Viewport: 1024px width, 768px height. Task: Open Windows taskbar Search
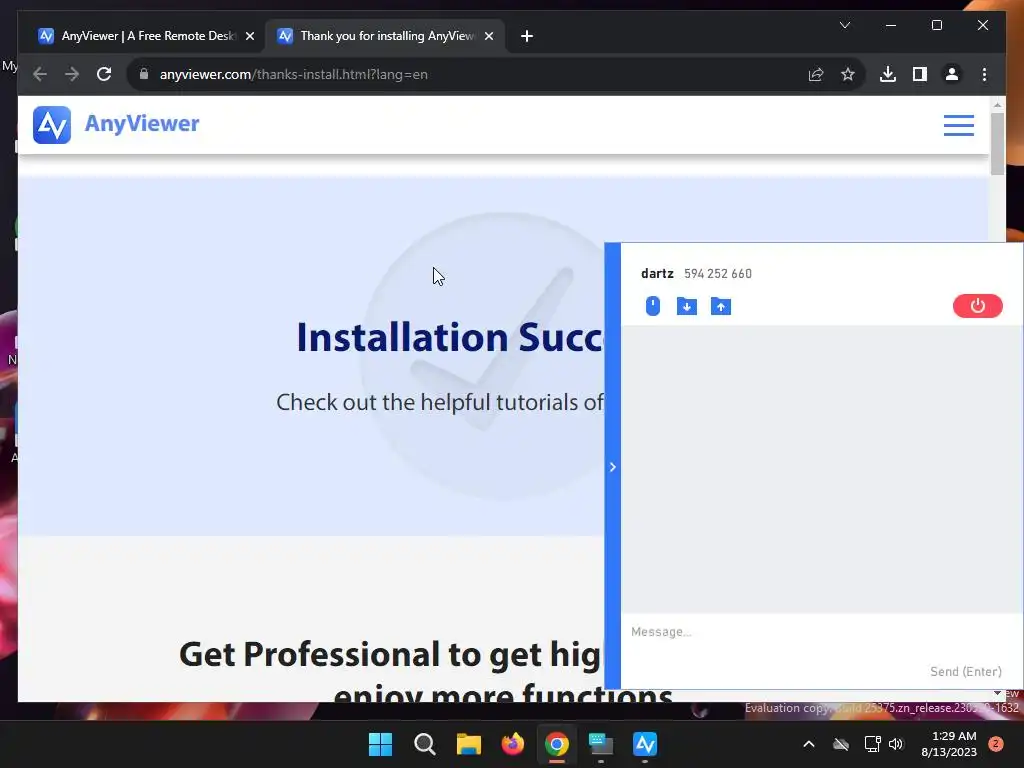[x=424, y=744]
